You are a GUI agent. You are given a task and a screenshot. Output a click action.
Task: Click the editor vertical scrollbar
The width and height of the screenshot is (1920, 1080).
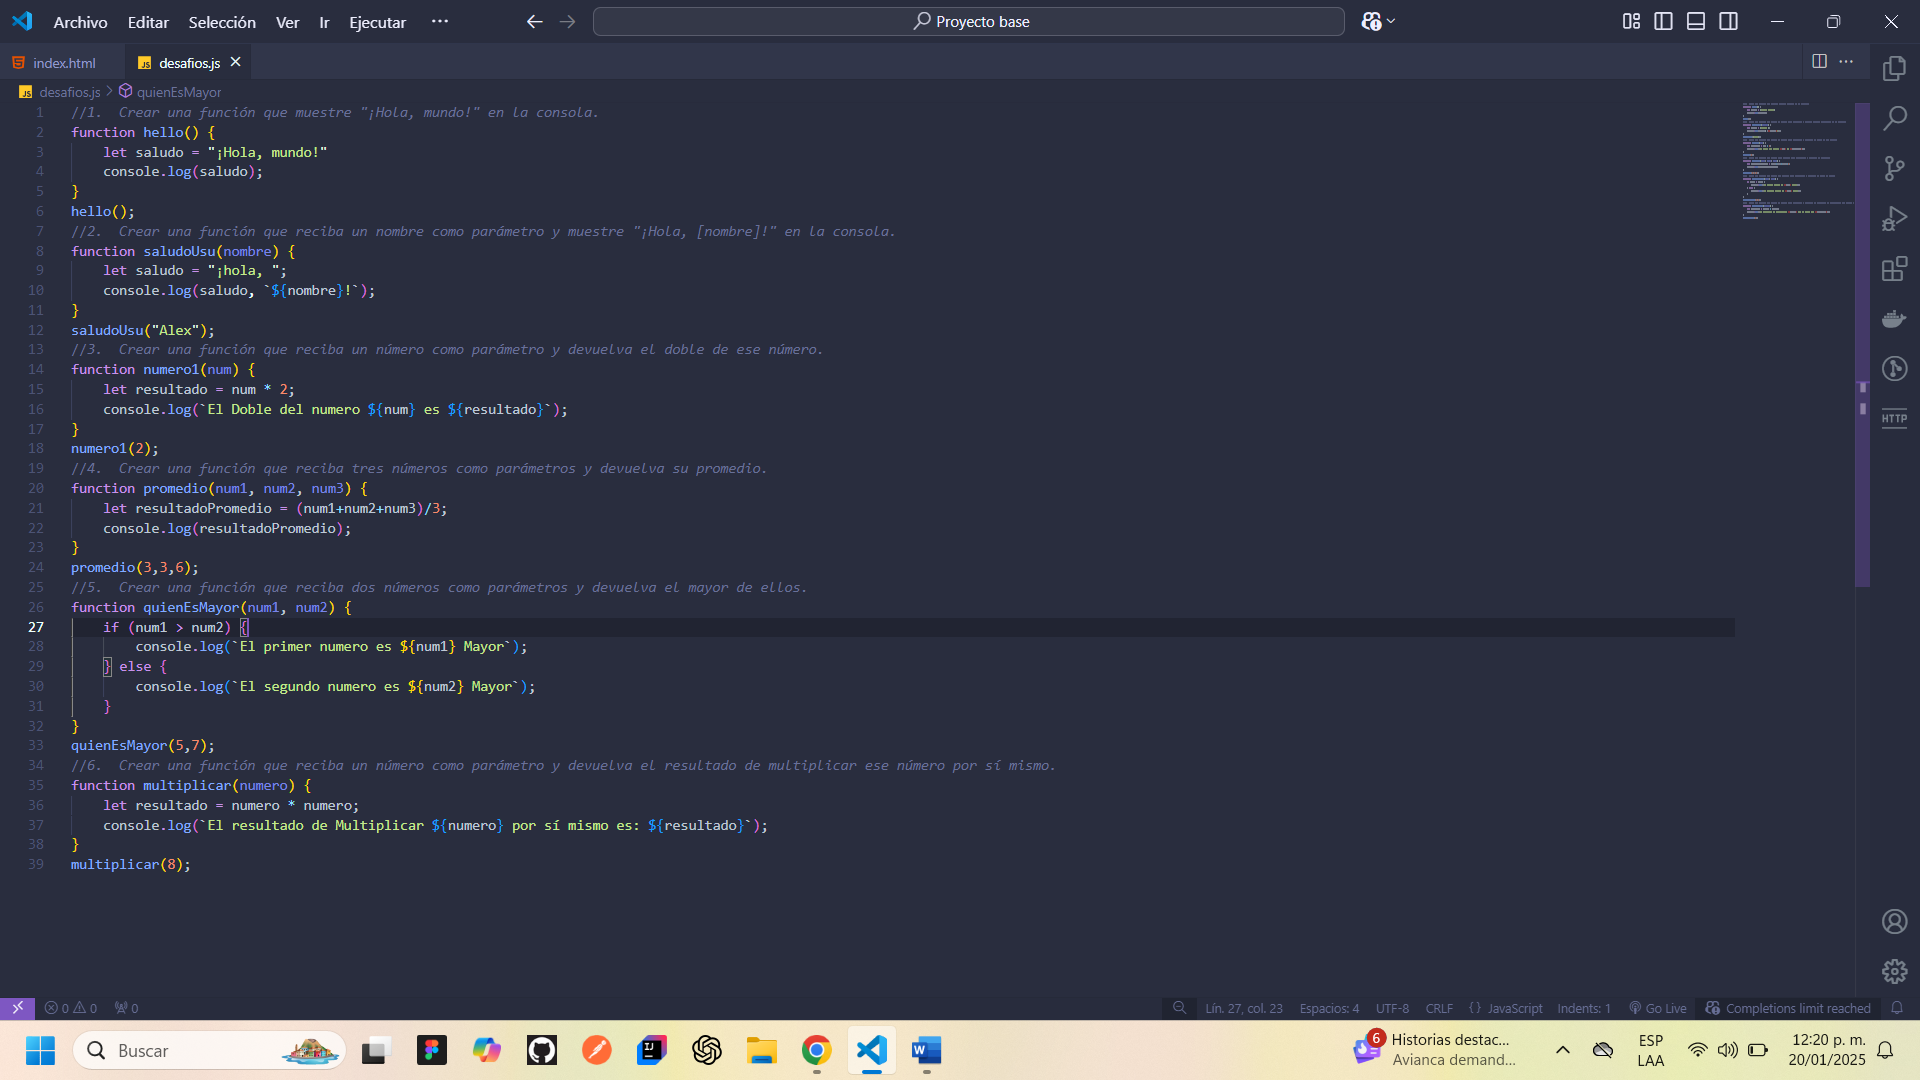coord(1862,345)
